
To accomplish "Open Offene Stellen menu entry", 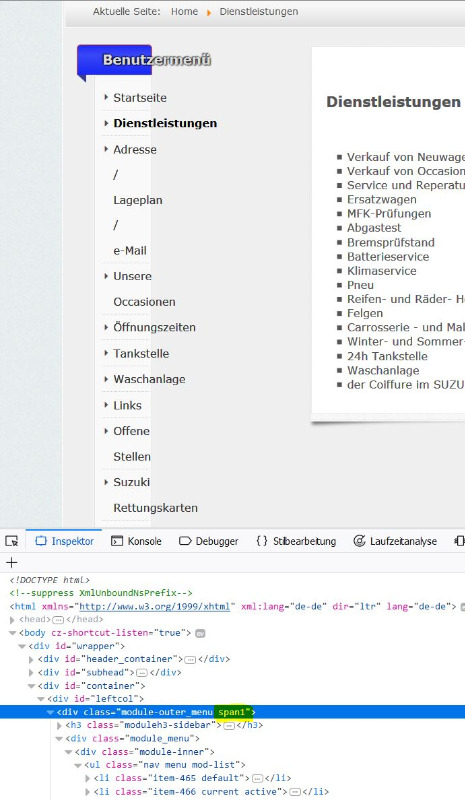I will (x=132, y=443).
